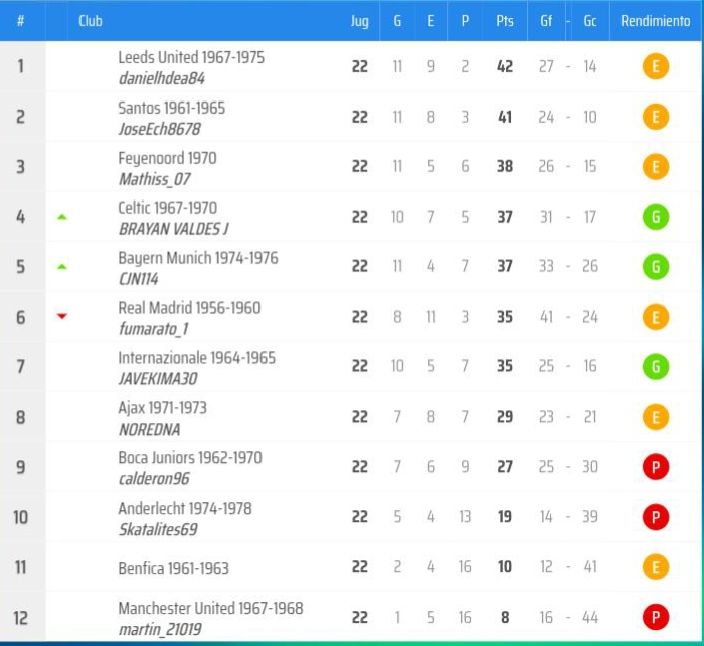704x646 pixels.
Task: Click the Club column header
Action: 90,21
